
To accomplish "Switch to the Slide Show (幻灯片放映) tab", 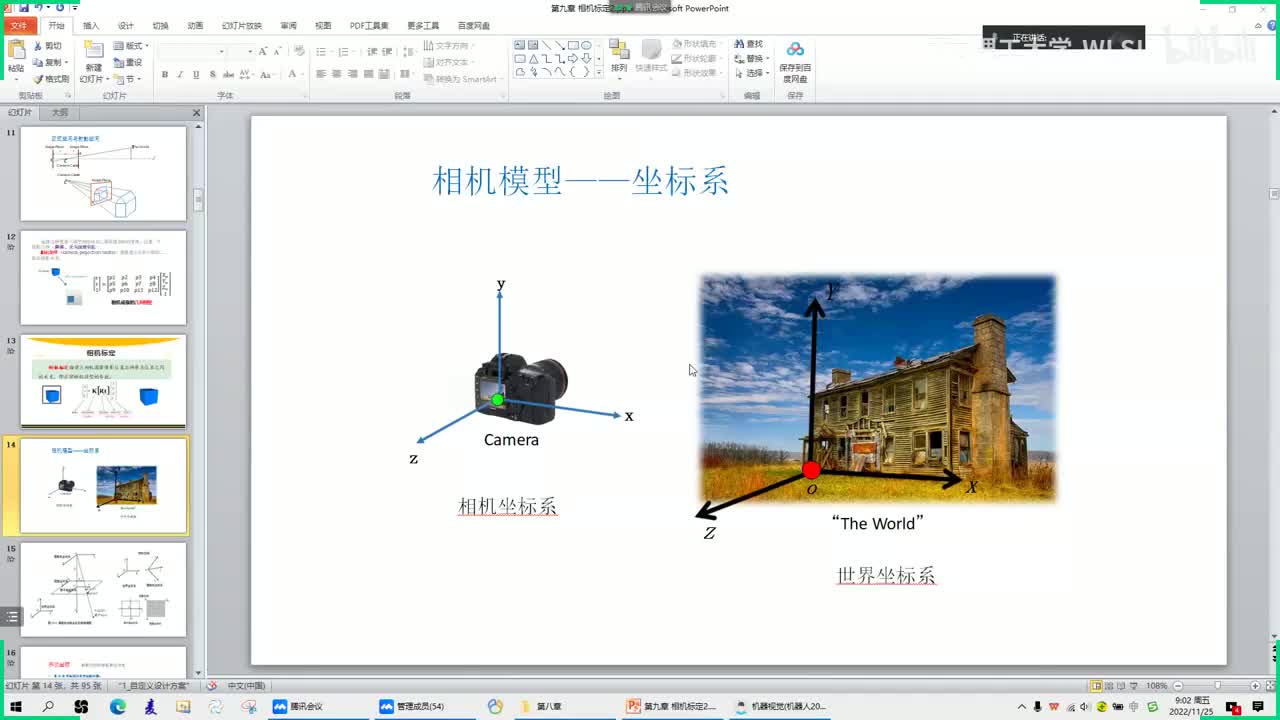I will pyautogui.click(x=242, y=25).
